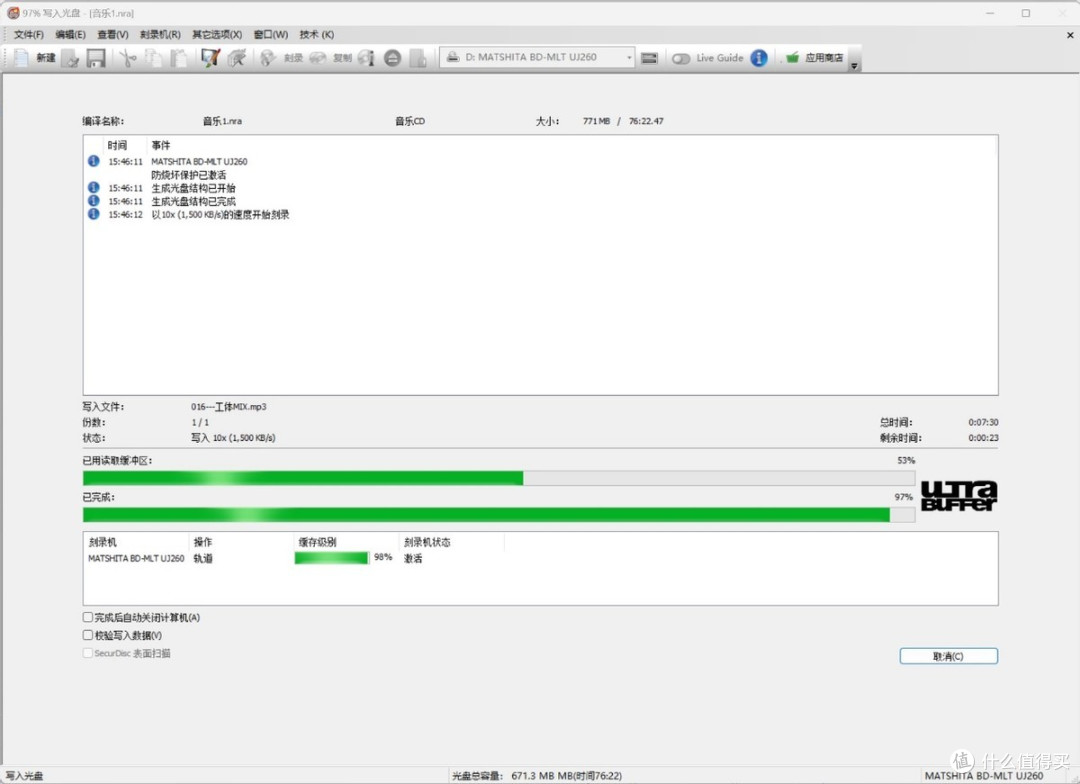The height and width of the screenshot is (784, 1080).
Task: Click the Disc info icon
Action: click(366, 58)
